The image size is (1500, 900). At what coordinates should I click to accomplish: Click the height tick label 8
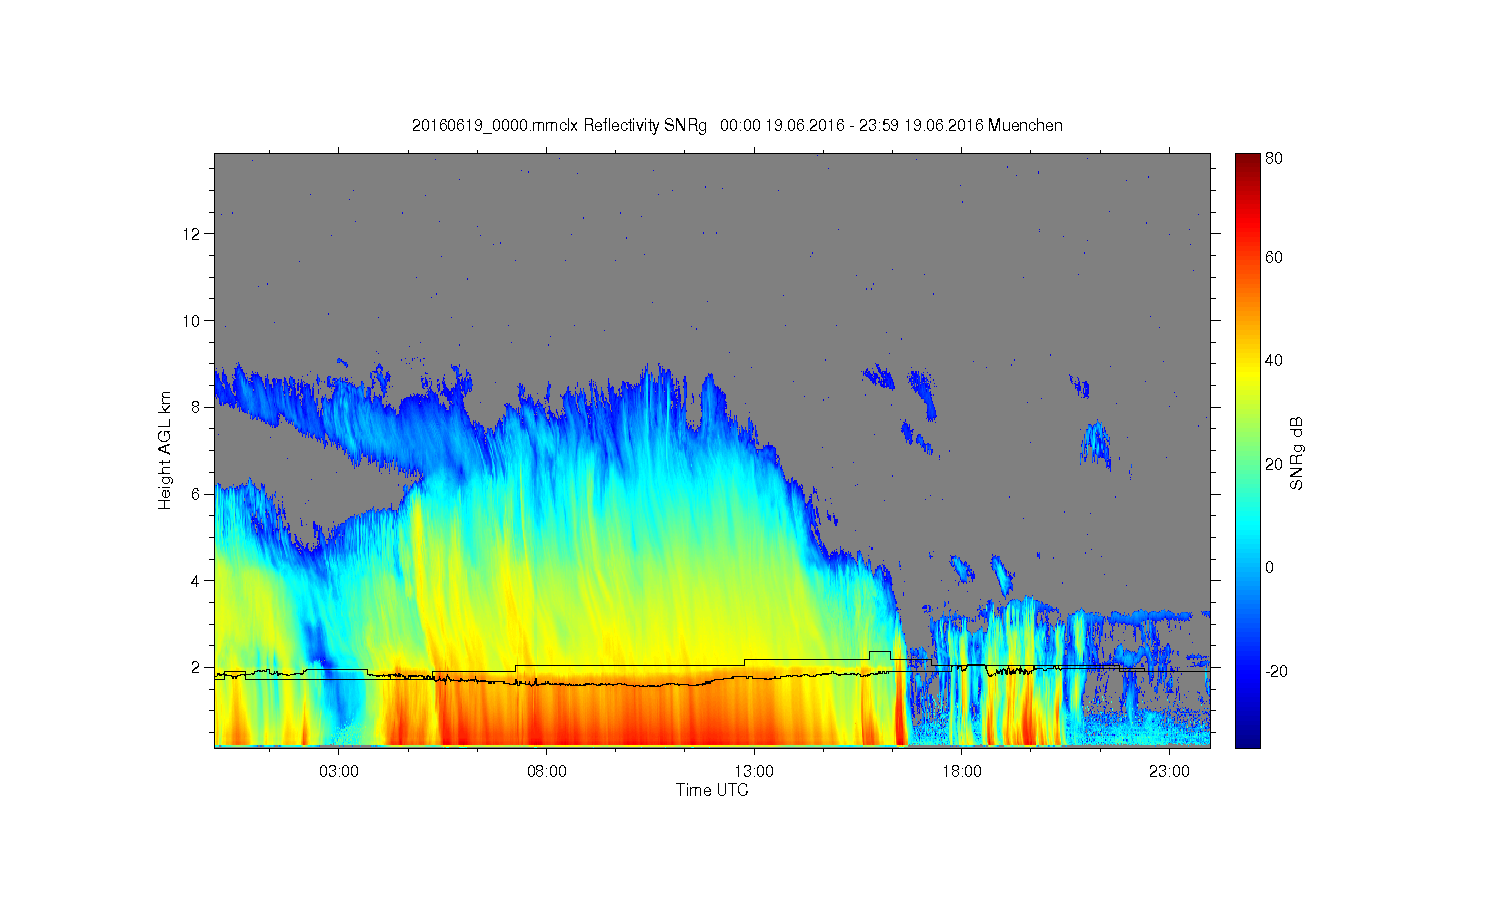[x=196, y=407]
